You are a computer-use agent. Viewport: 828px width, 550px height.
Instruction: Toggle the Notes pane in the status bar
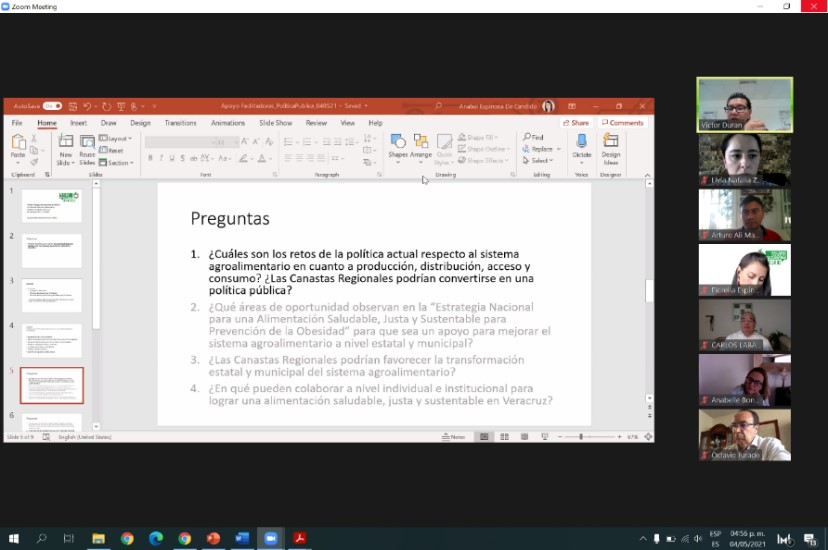pyautogui.click(x=456, y=437)
